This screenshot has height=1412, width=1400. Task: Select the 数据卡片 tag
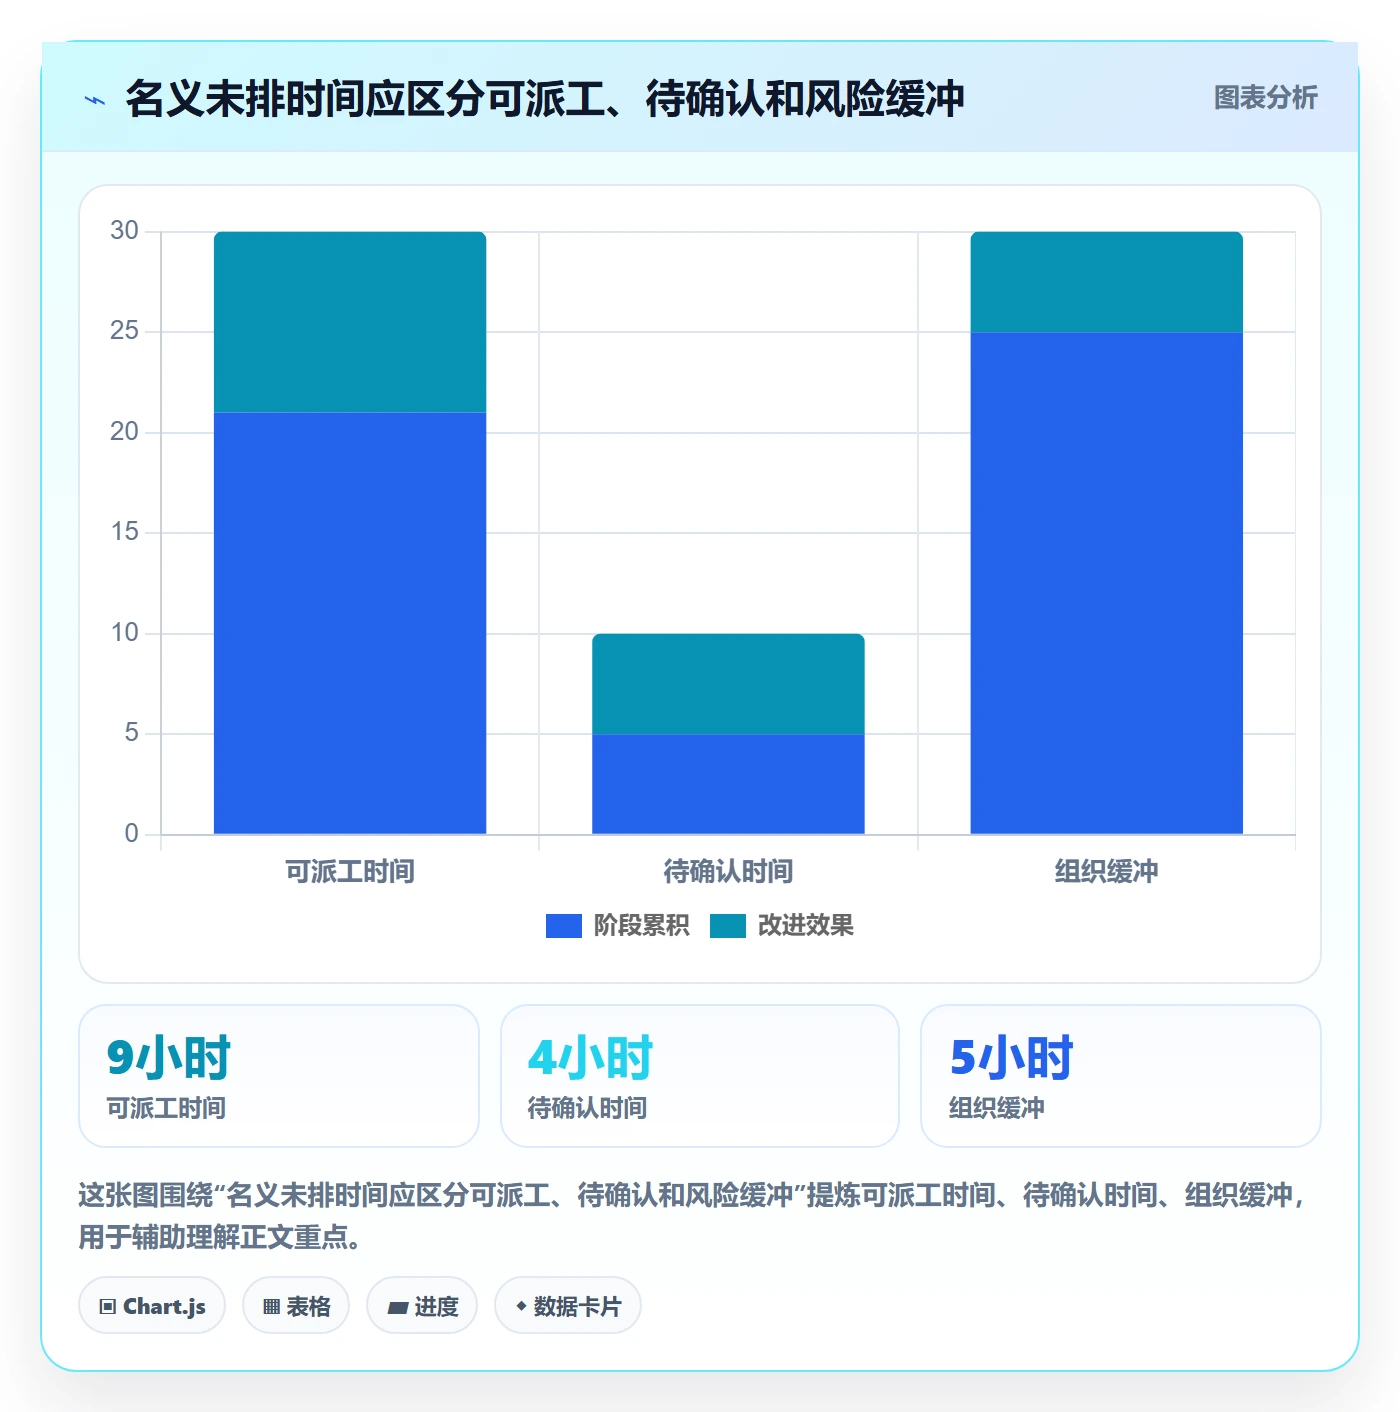(568, 1306)
